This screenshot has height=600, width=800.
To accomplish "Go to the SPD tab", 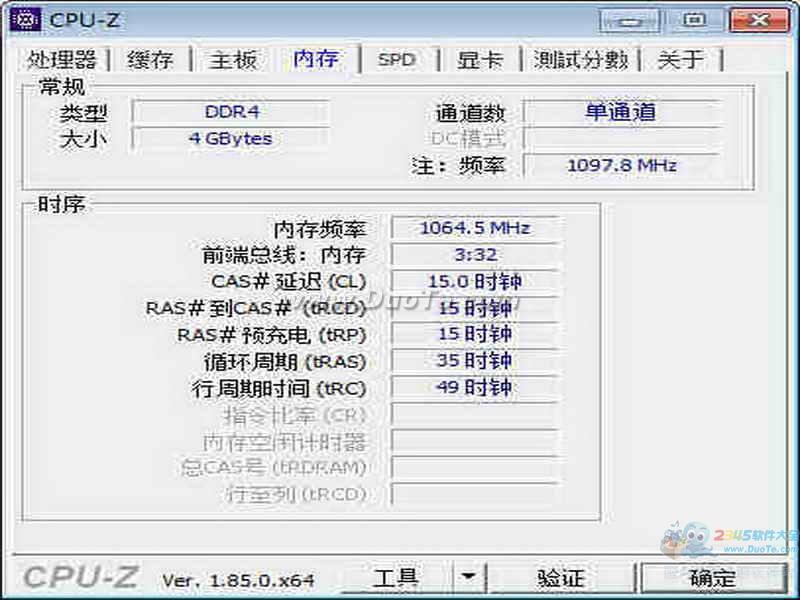I will click(396, 60).
